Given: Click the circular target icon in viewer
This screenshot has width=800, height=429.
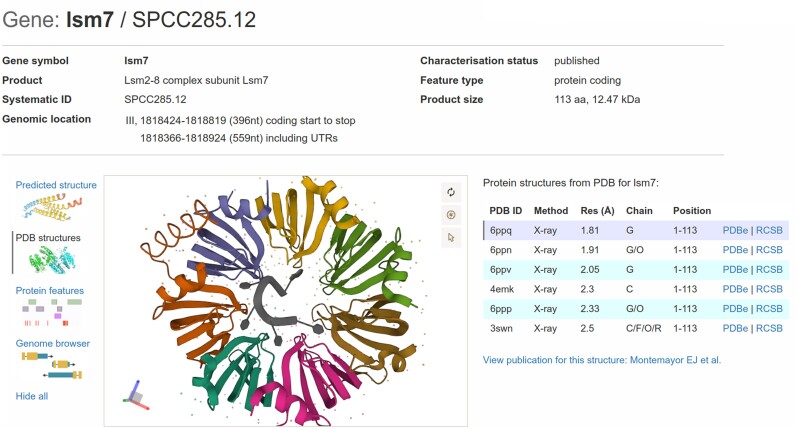Looking at the screenshot, I should click(451, 214).
